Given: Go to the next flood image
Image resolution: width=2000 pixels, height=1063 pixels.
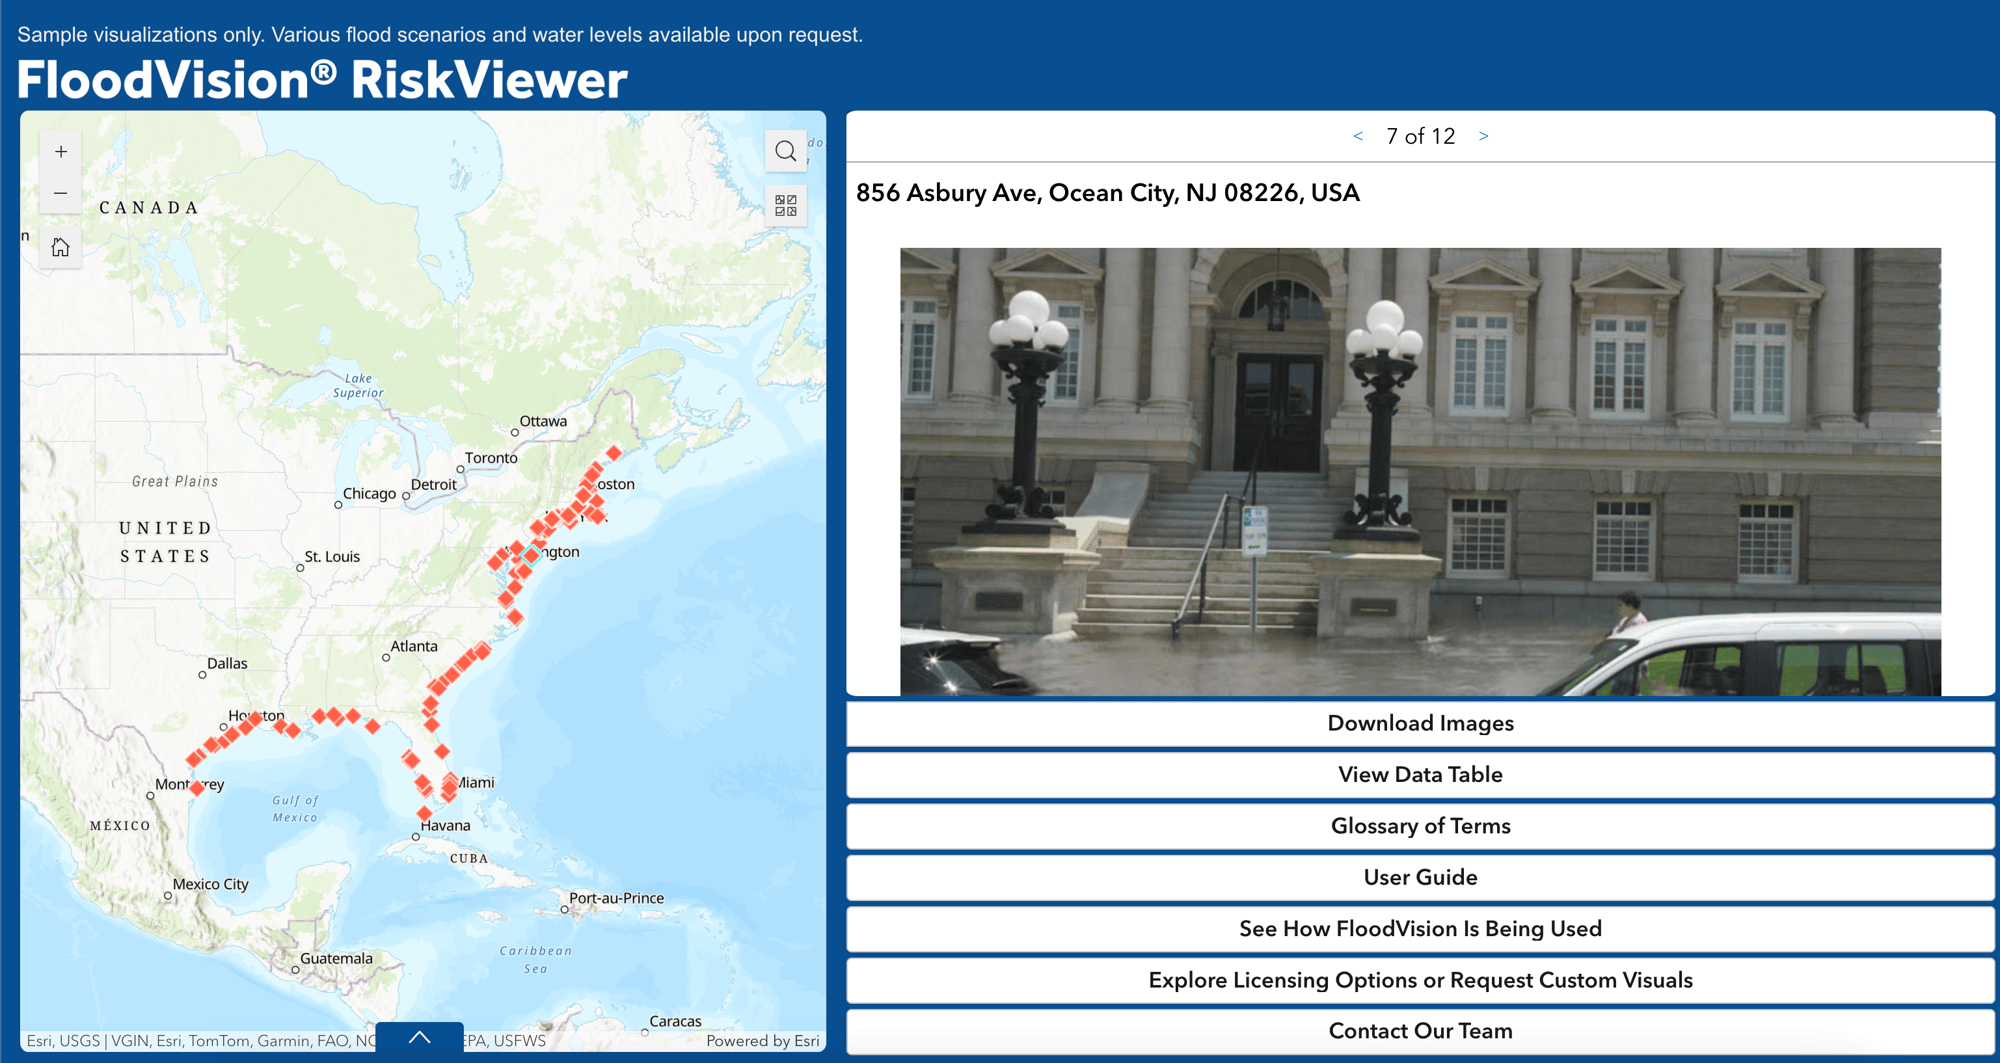Looking at the screenshot, I should (x=1484, y=136).
